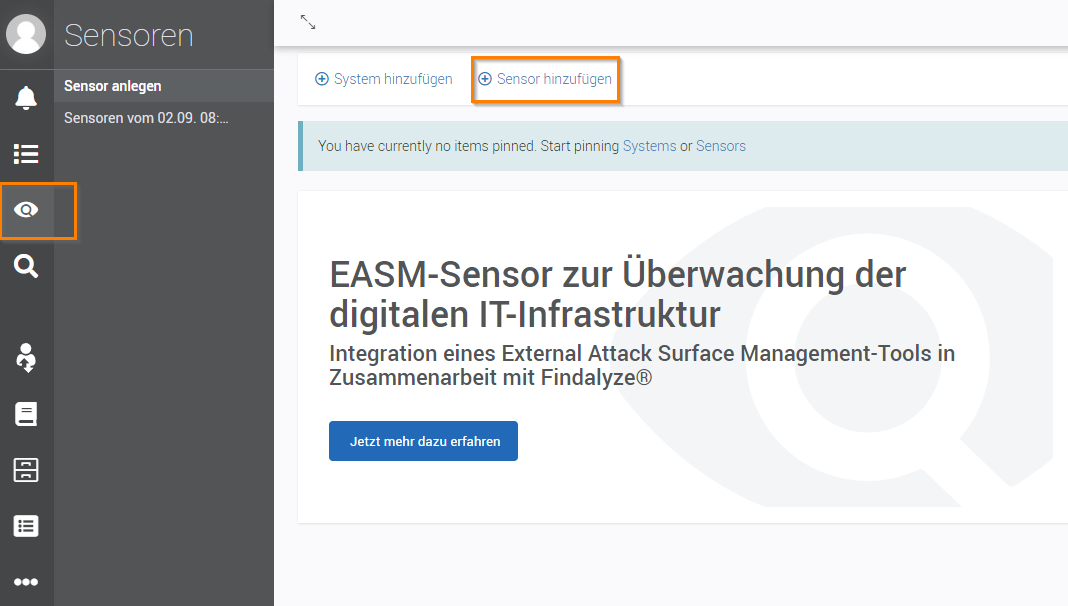1068x606 pixels.
Task: Toggle fullscreen with the expand arrows icon
Action: (308, 22)
